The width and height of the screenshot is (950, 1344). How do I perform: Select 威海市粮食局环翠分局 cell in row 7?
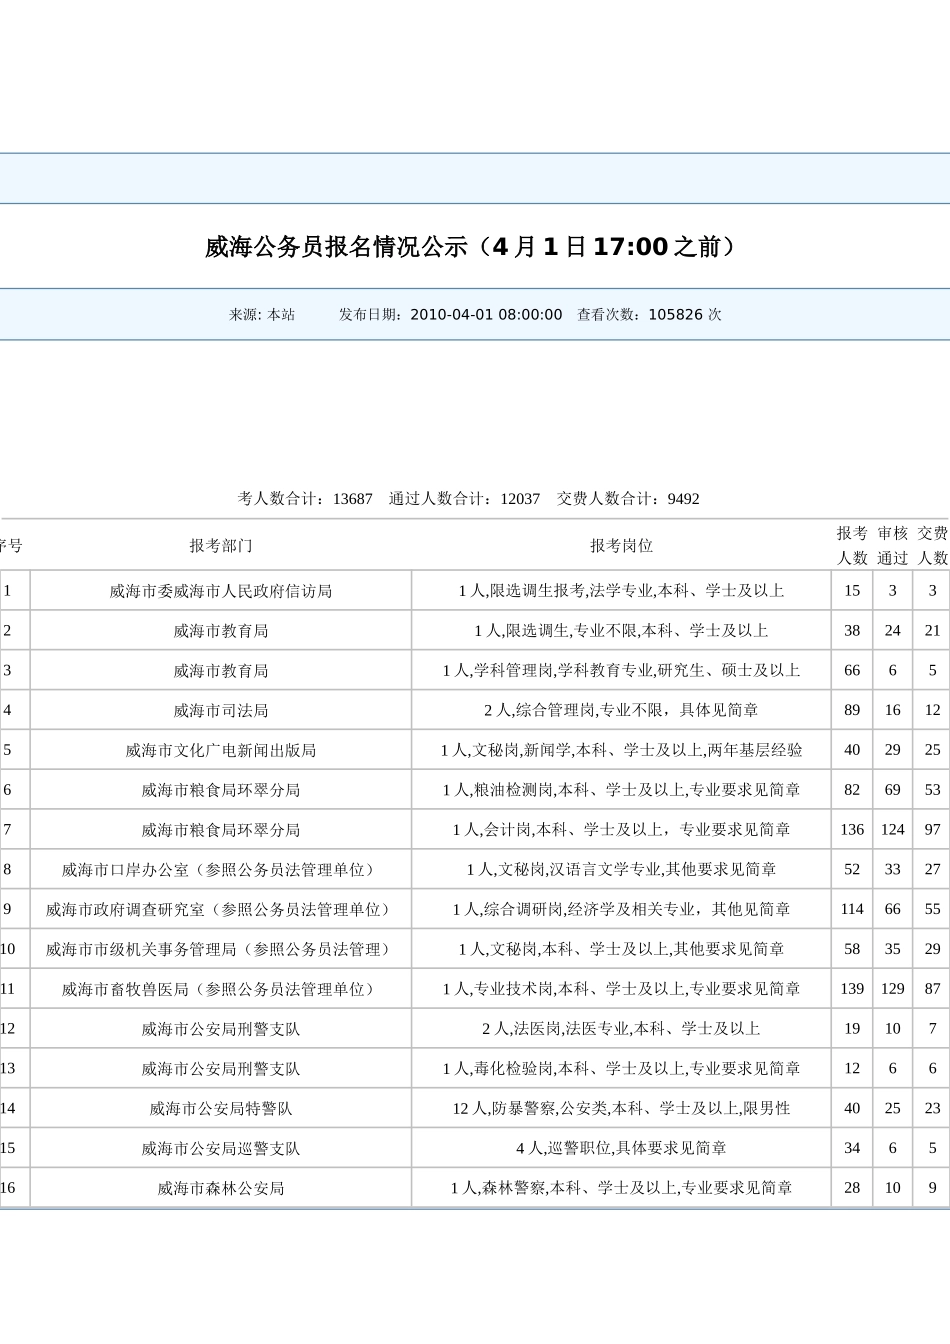tap(221, 830)
